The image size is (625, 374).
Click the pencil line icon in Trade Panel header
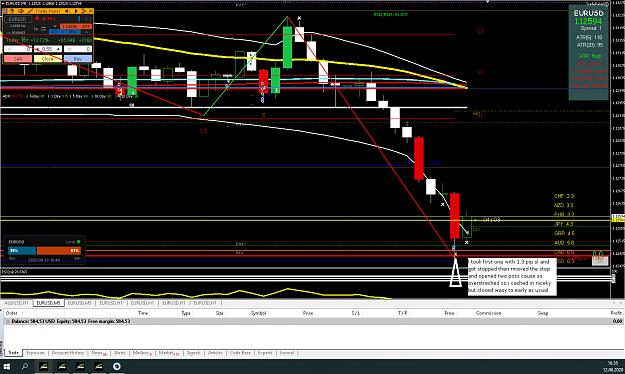click(x=31, y=11)
